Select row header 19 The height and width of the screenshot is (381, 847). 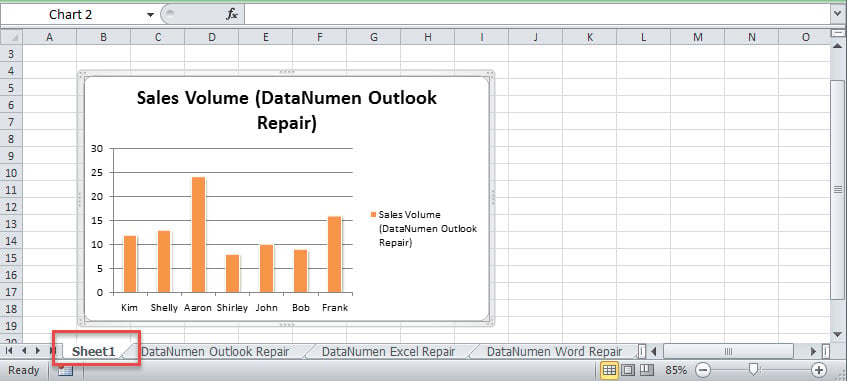[11, 326]
